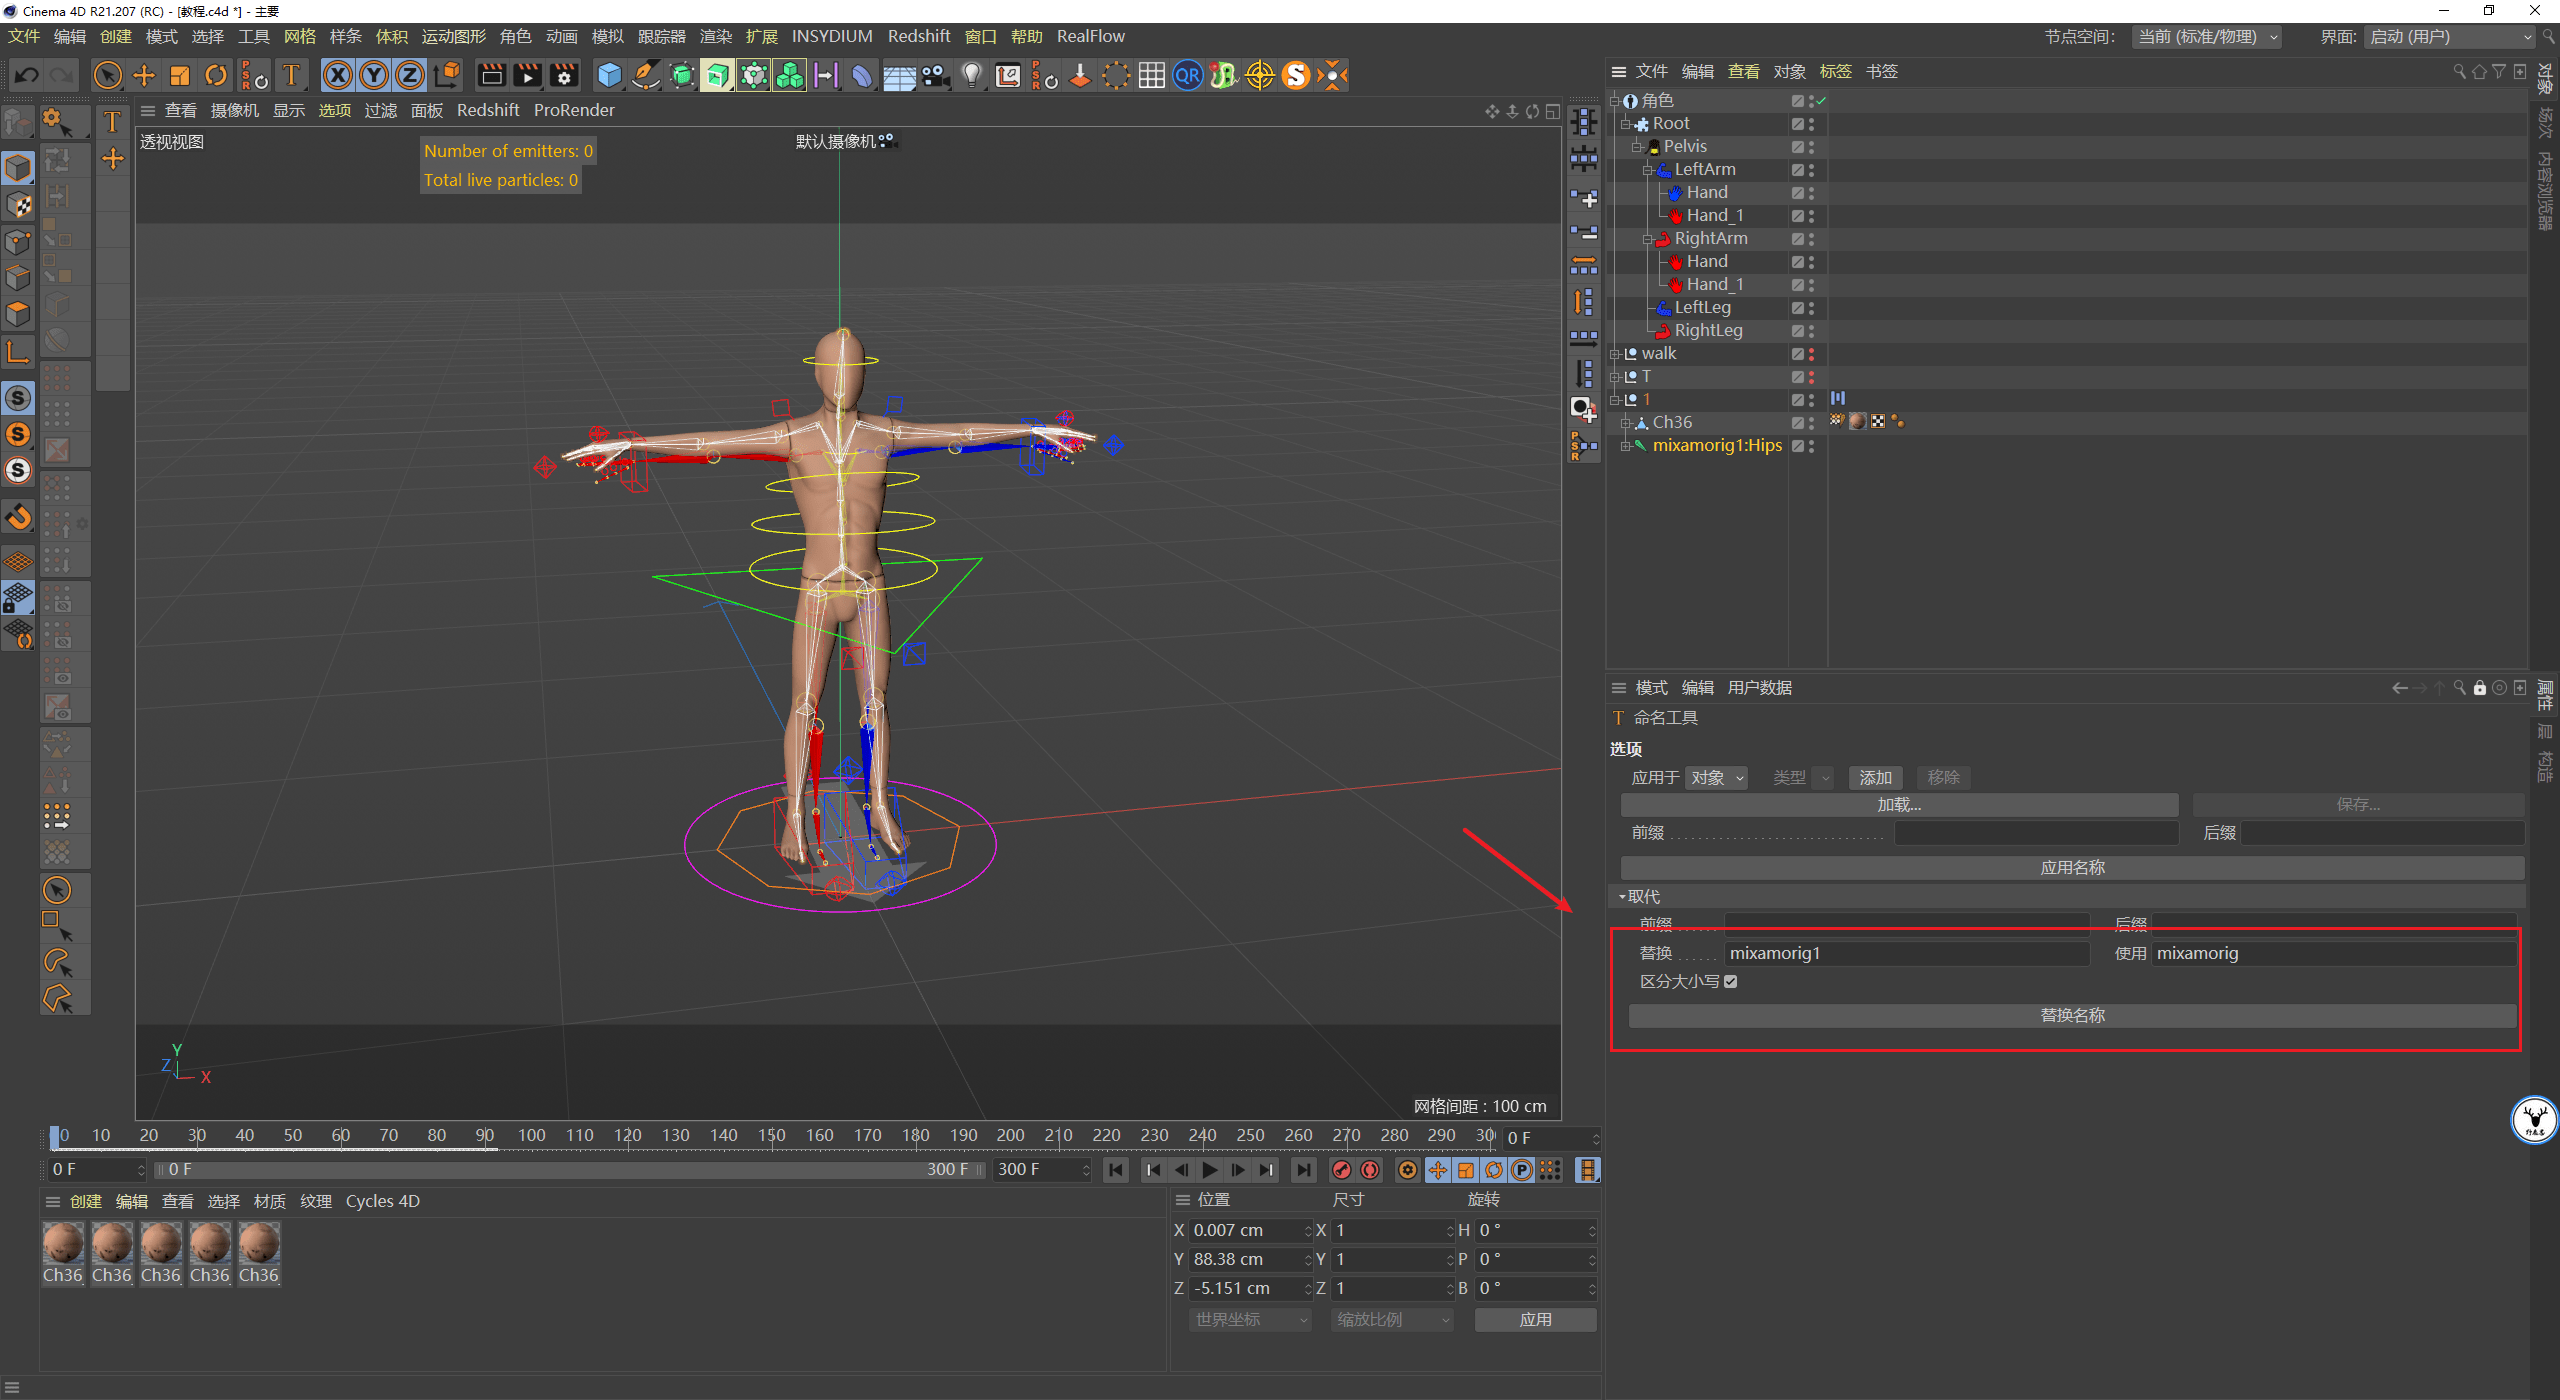Image resolution: width=2560 pixels, height=1400 pixels.
Task: Uncheck the 区分大小写 checkbox
Action: click(1731, 982)
